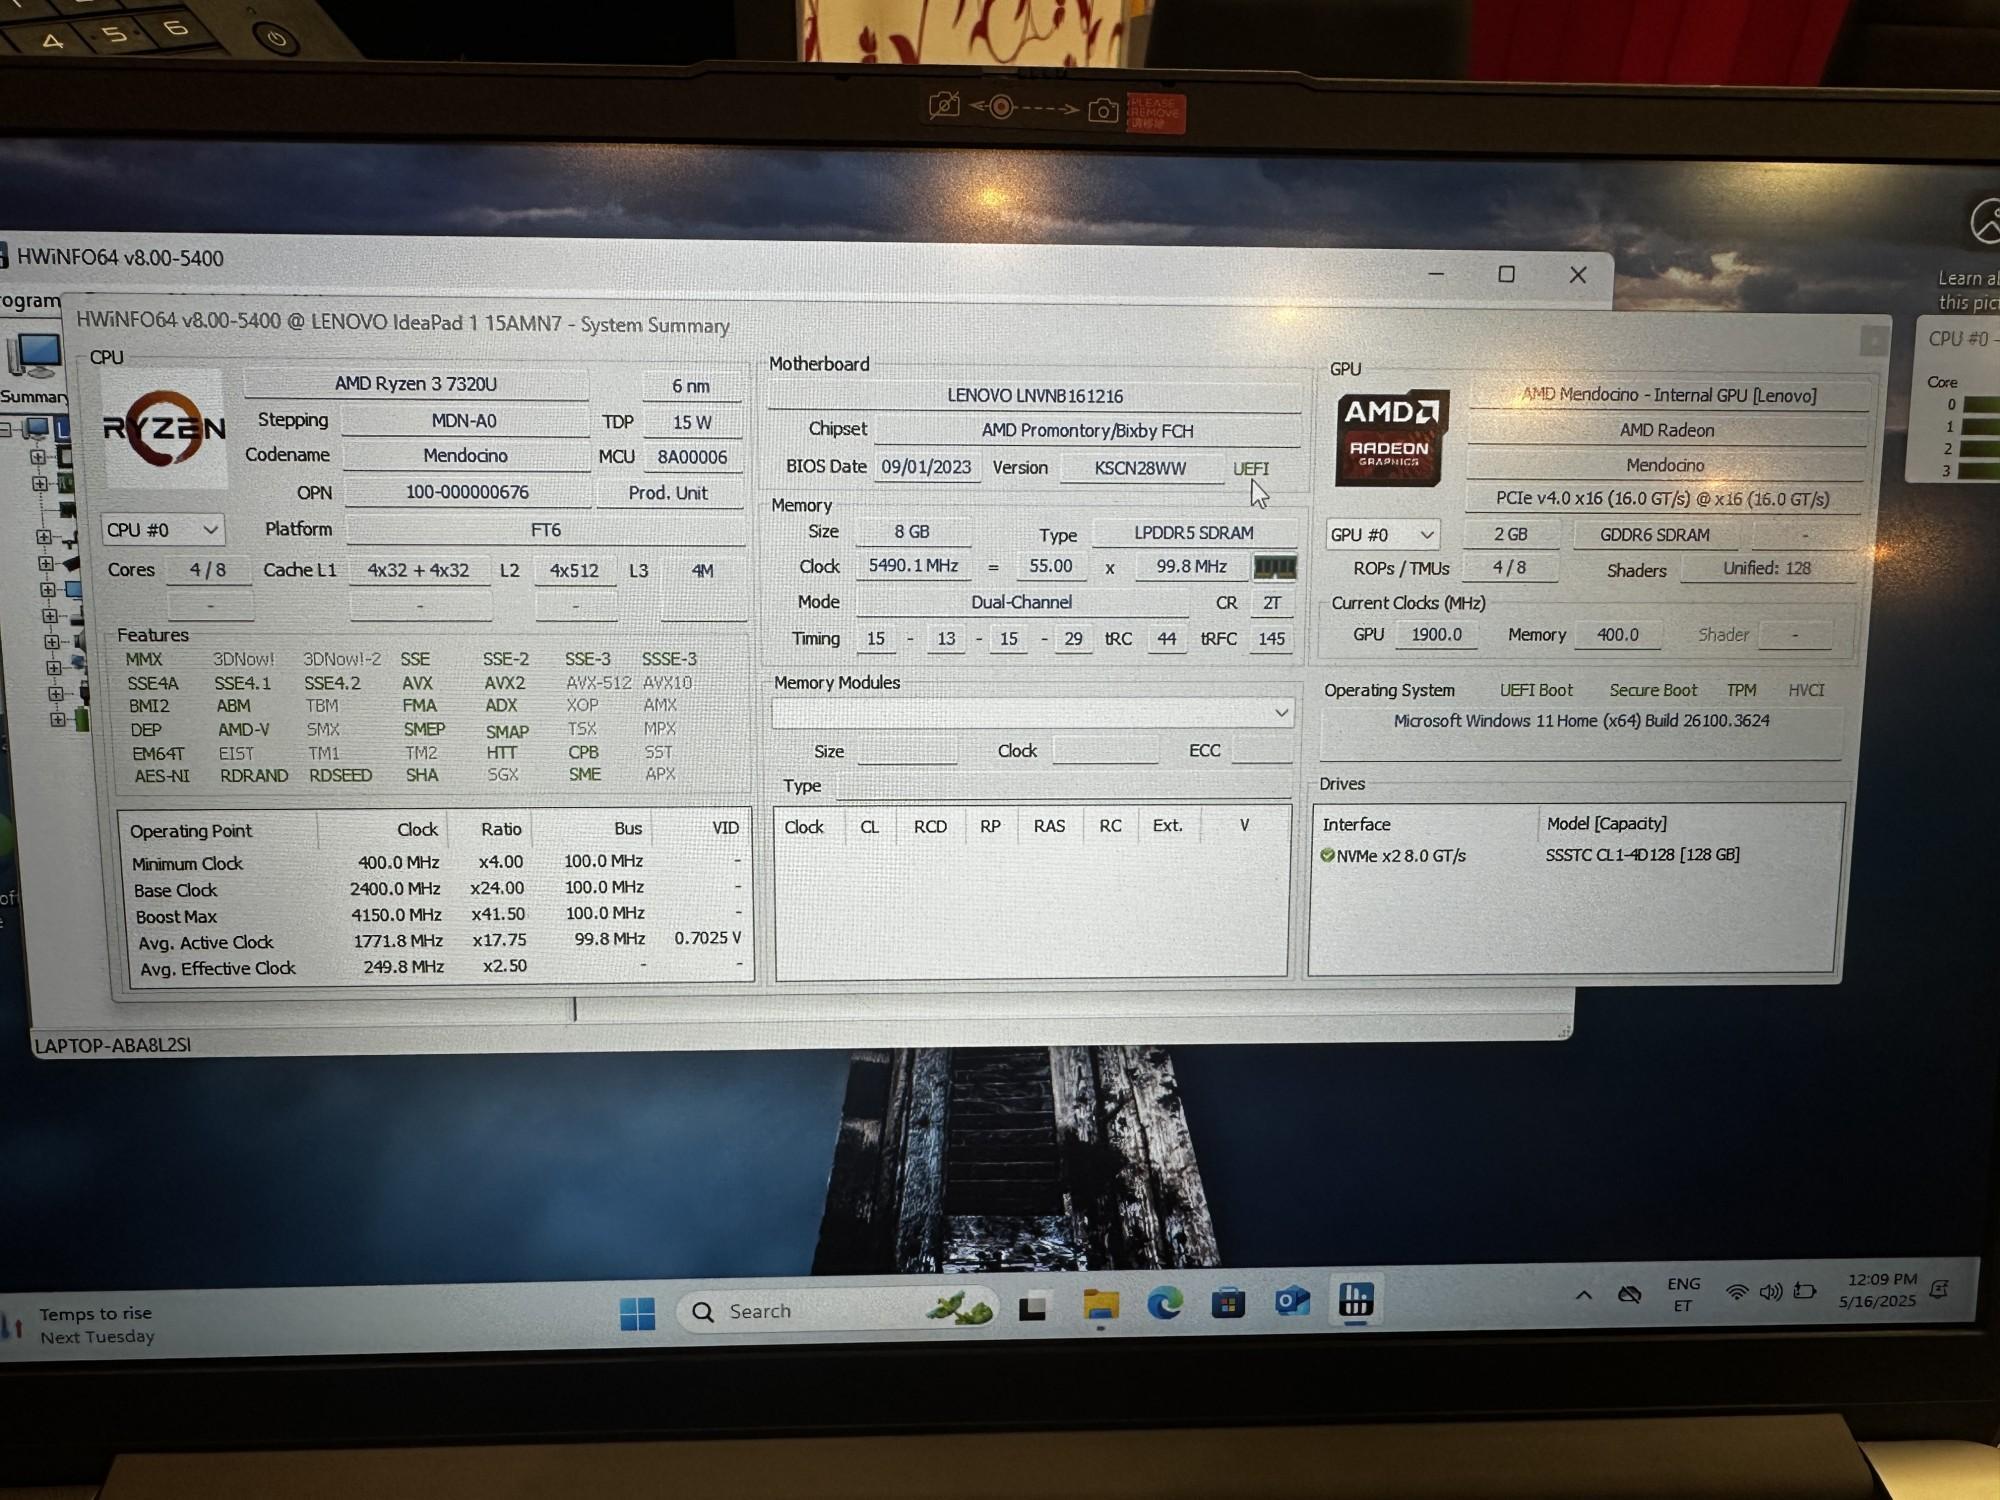The image size is (2000, 1500).
Task: Minimize the main HWiNFO64 v8.00-5400 window
Action: pyautogui.click(x=1436, y=273)
